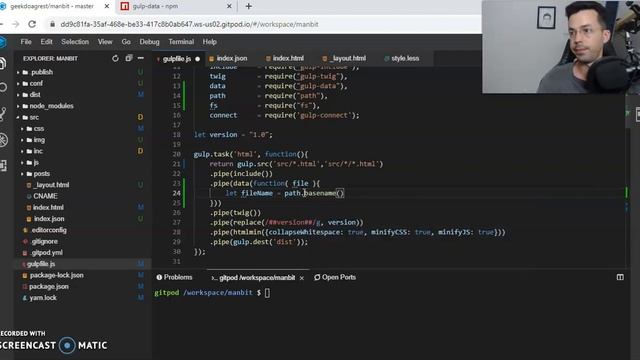Open the View menu
640x360 pixels.
105,42
